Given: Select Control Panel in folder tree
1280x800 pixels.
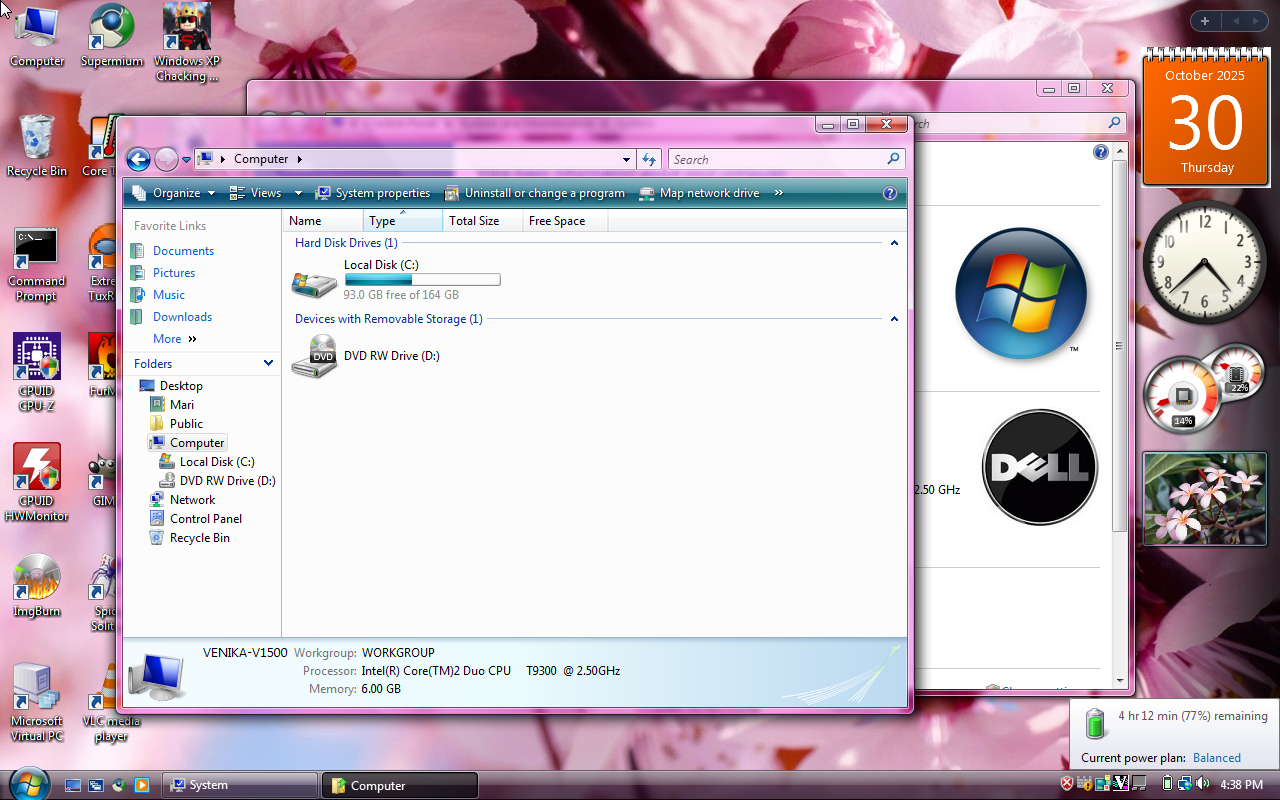Looking at the screenshot, I should click(205, 519).
